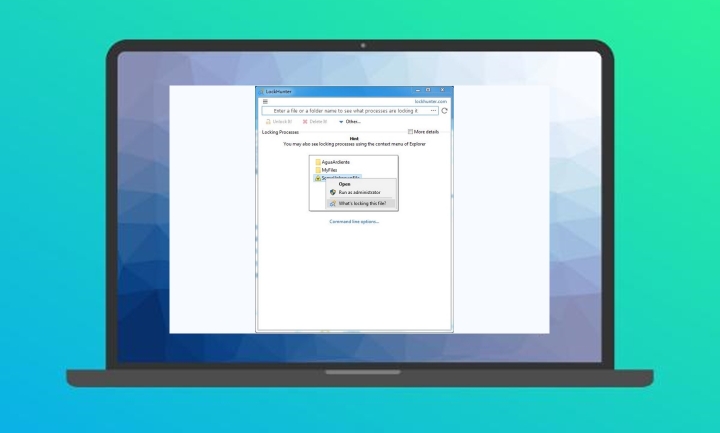Minimize the LockHunter window
Image resolution: width=720 pixels, height=433 pixels.
[x=417, y=90]
